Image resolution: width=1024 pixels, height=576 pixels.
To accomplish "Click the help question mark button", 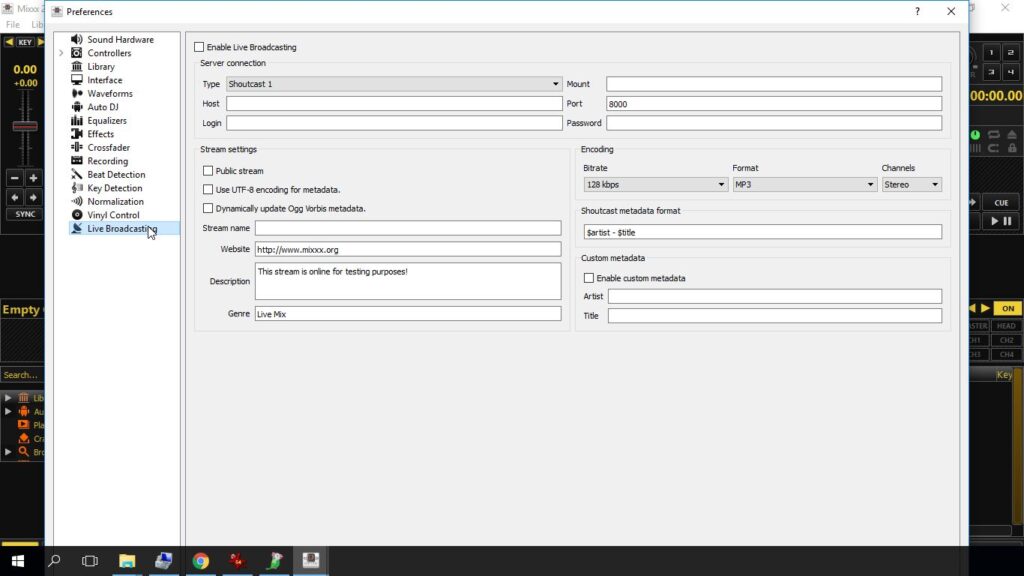I will point(917,12).
